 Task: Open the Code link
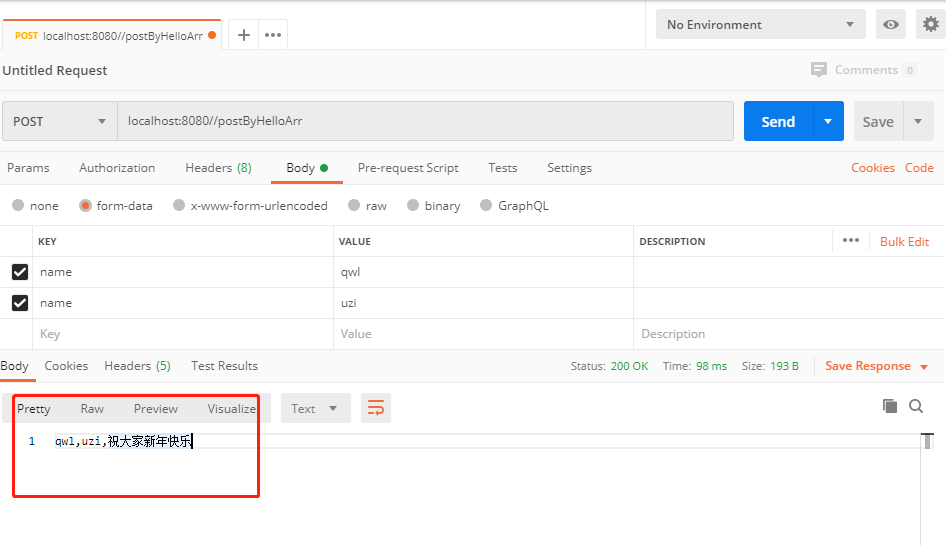[919, 168]
